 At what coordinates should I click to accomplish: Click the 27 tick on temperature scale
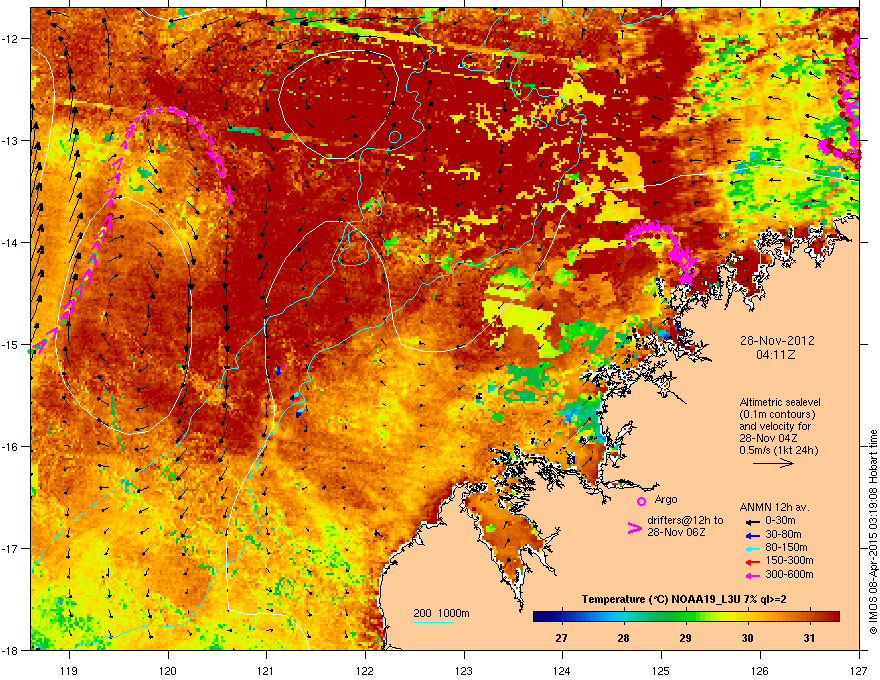pyautogui.click(x=561, y=638)
